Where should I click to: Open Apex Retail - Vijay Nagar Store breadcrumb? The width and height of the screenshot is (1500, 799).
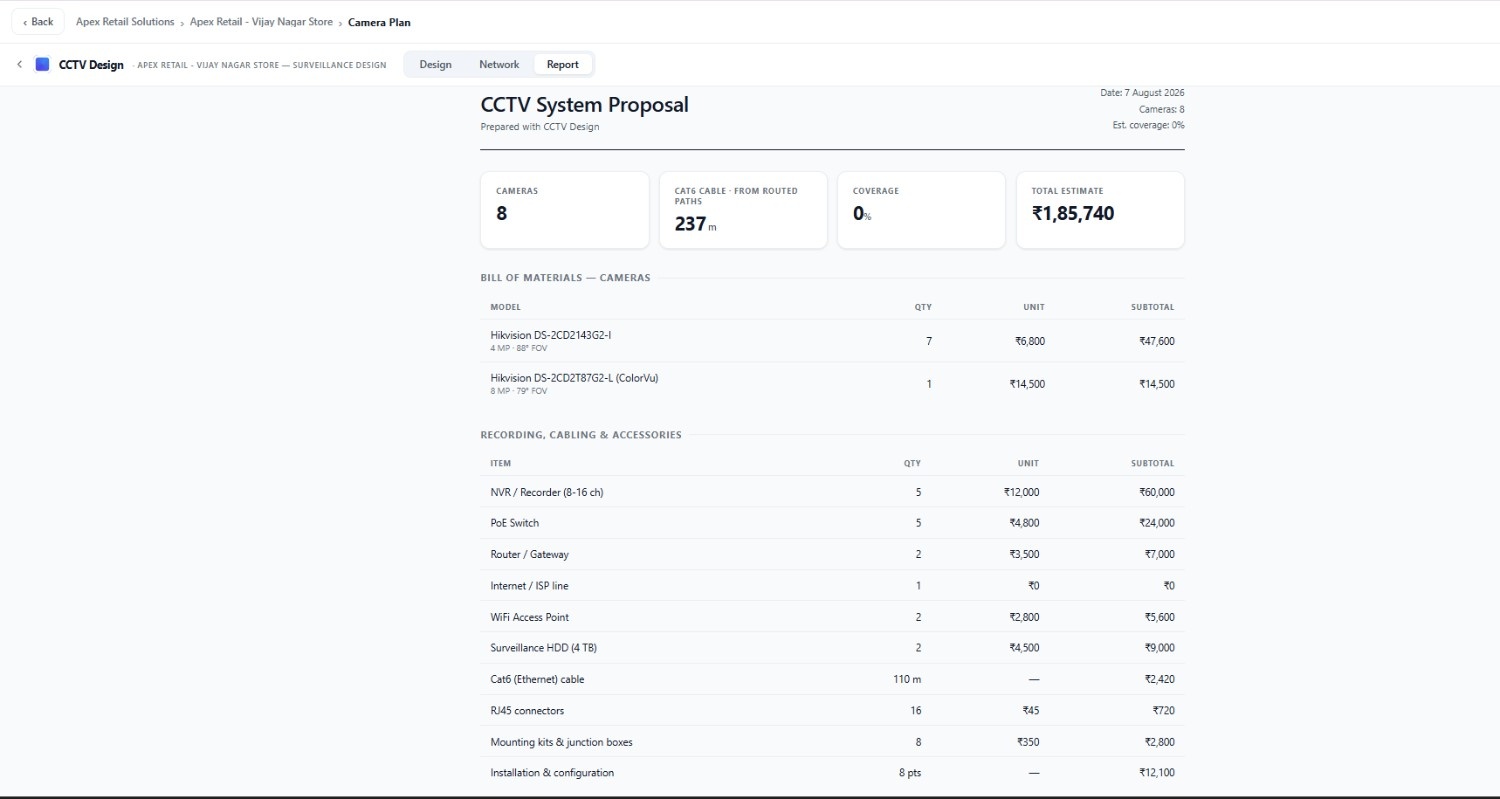tap(261, 22)
